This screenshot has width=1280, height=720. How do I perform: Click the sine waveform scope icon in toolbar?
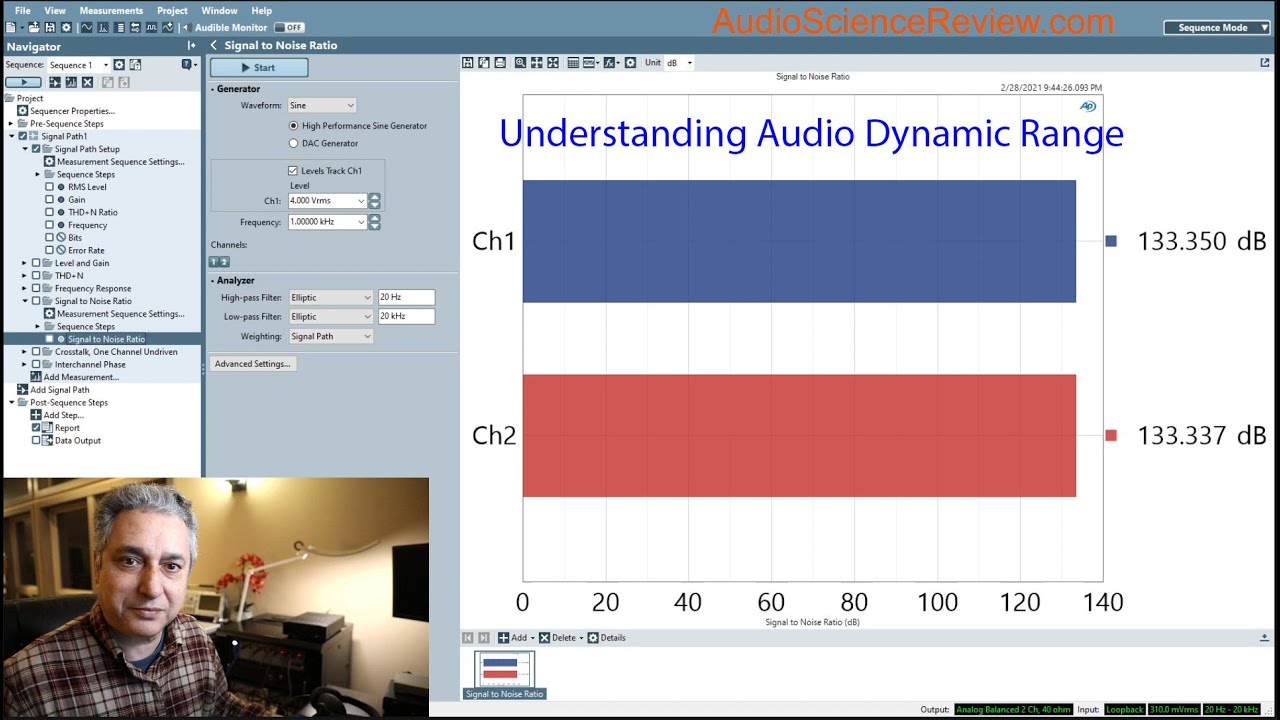tap(86, 28)
